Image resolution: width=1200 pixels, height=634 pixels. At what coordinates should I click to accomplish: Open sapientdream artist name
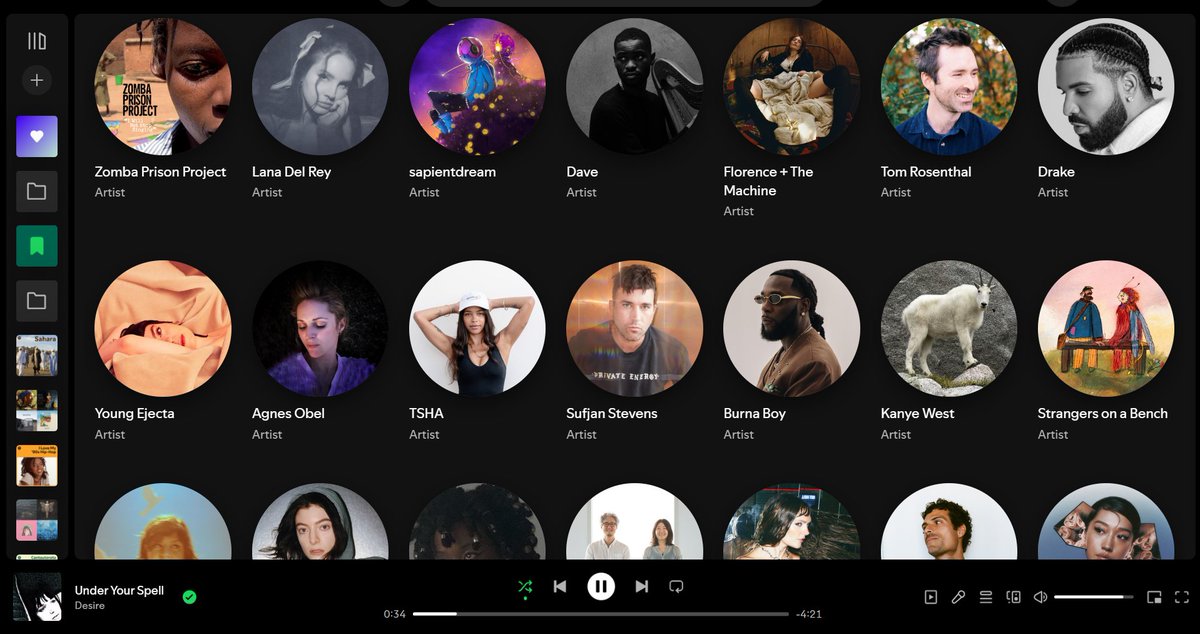[452, 172]
